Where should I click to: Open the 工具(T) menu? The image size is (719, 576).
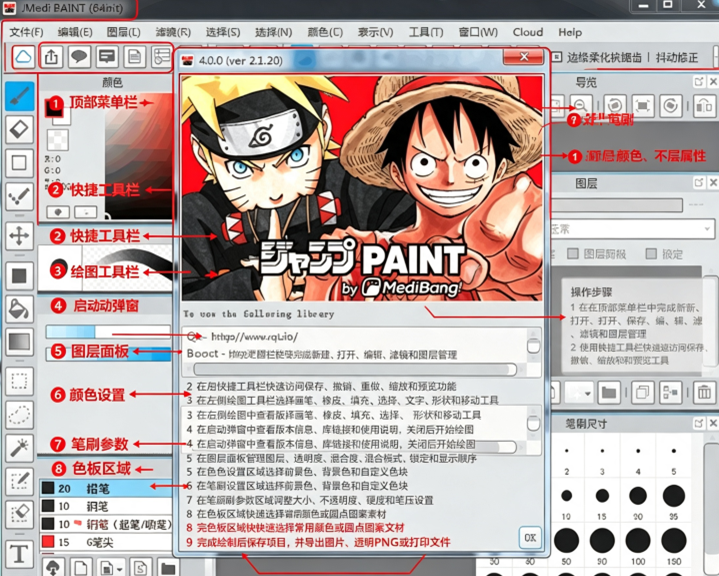(x=426, y=32)
